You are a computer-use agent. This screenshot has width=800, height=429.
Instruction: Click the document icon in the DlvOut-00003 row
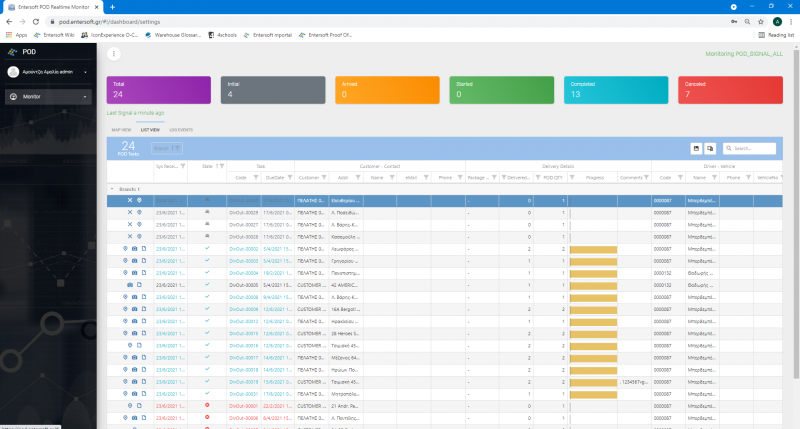tap(144, 261)
